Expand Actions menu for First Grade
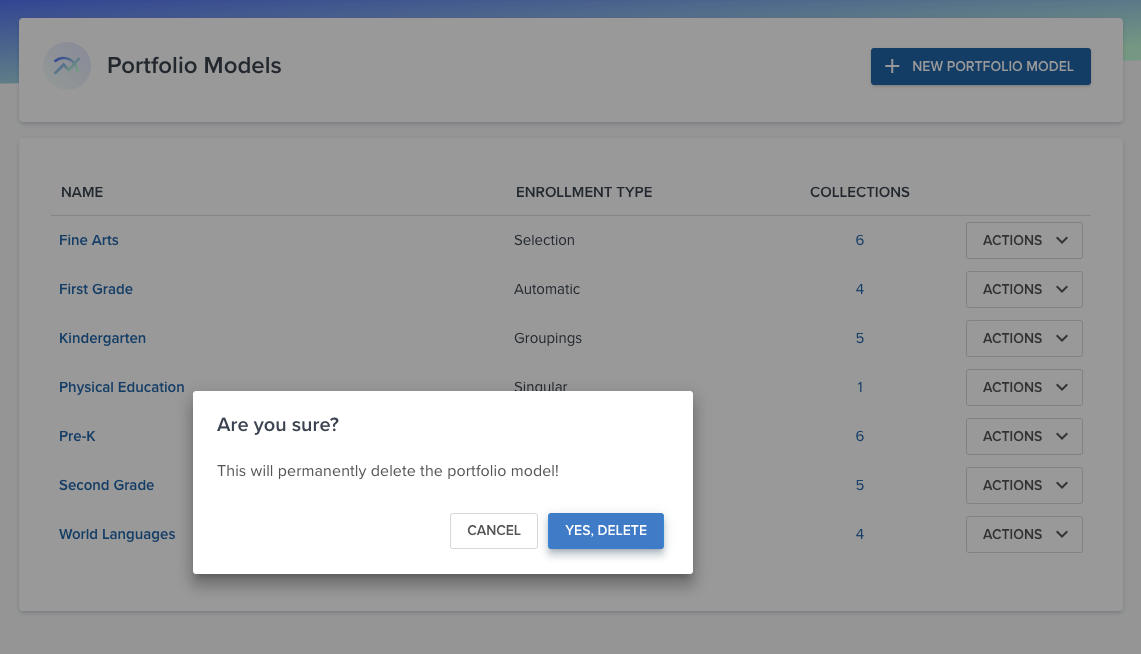 [1024, 289]
